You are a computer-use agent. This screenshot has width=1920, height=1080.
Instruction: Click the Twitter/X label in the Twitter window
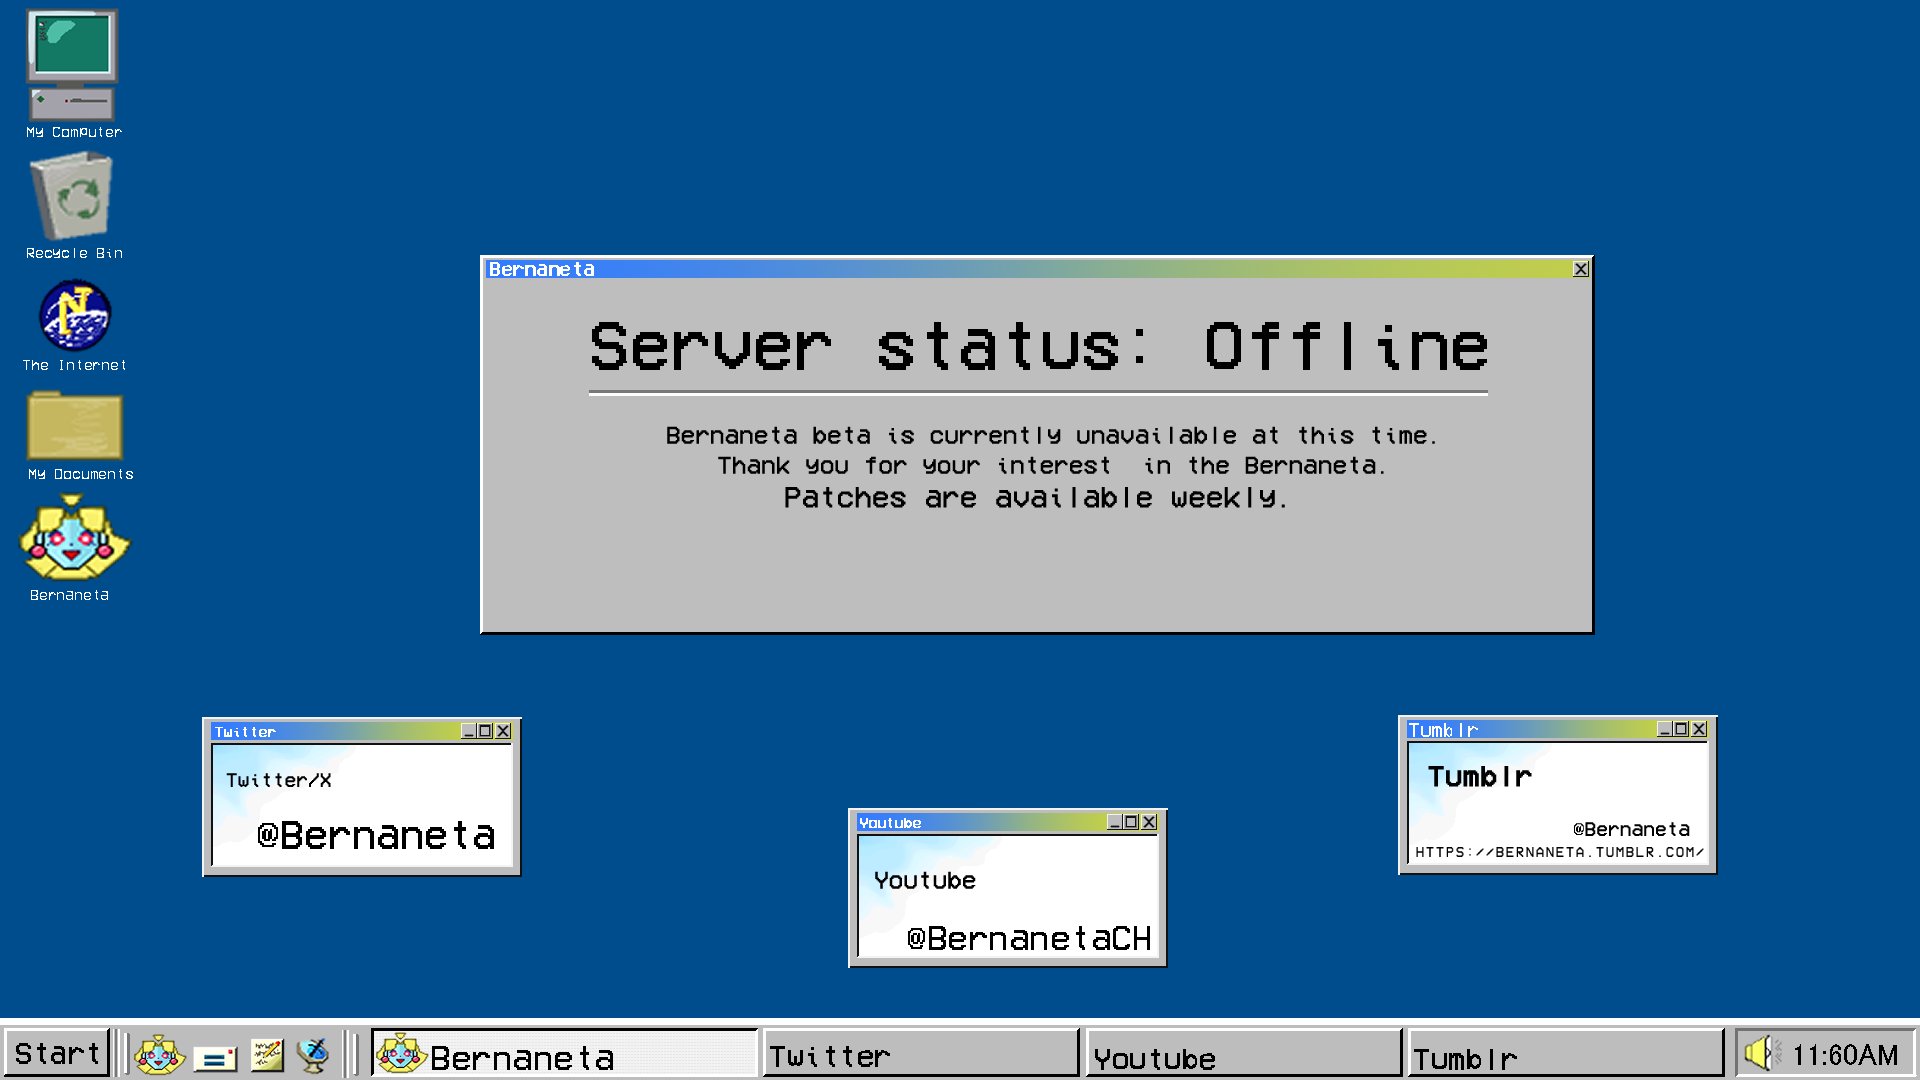click(x=278, y=780)
